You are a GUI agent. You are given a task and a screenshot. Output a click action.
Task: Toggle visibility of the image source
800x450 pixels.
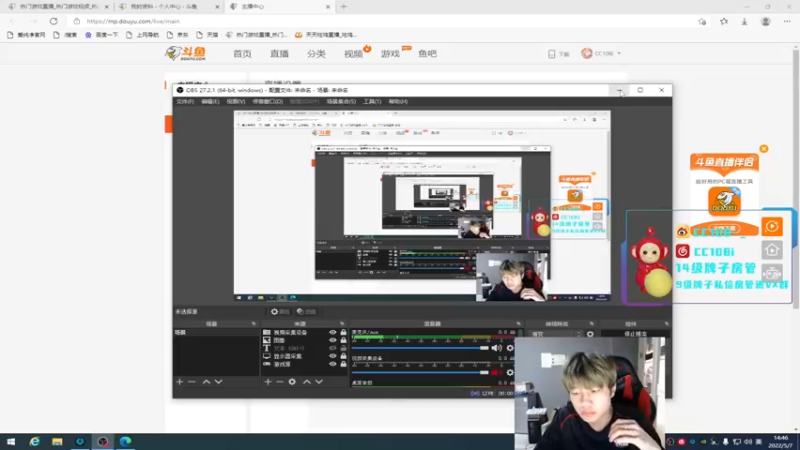click(333, 340)
